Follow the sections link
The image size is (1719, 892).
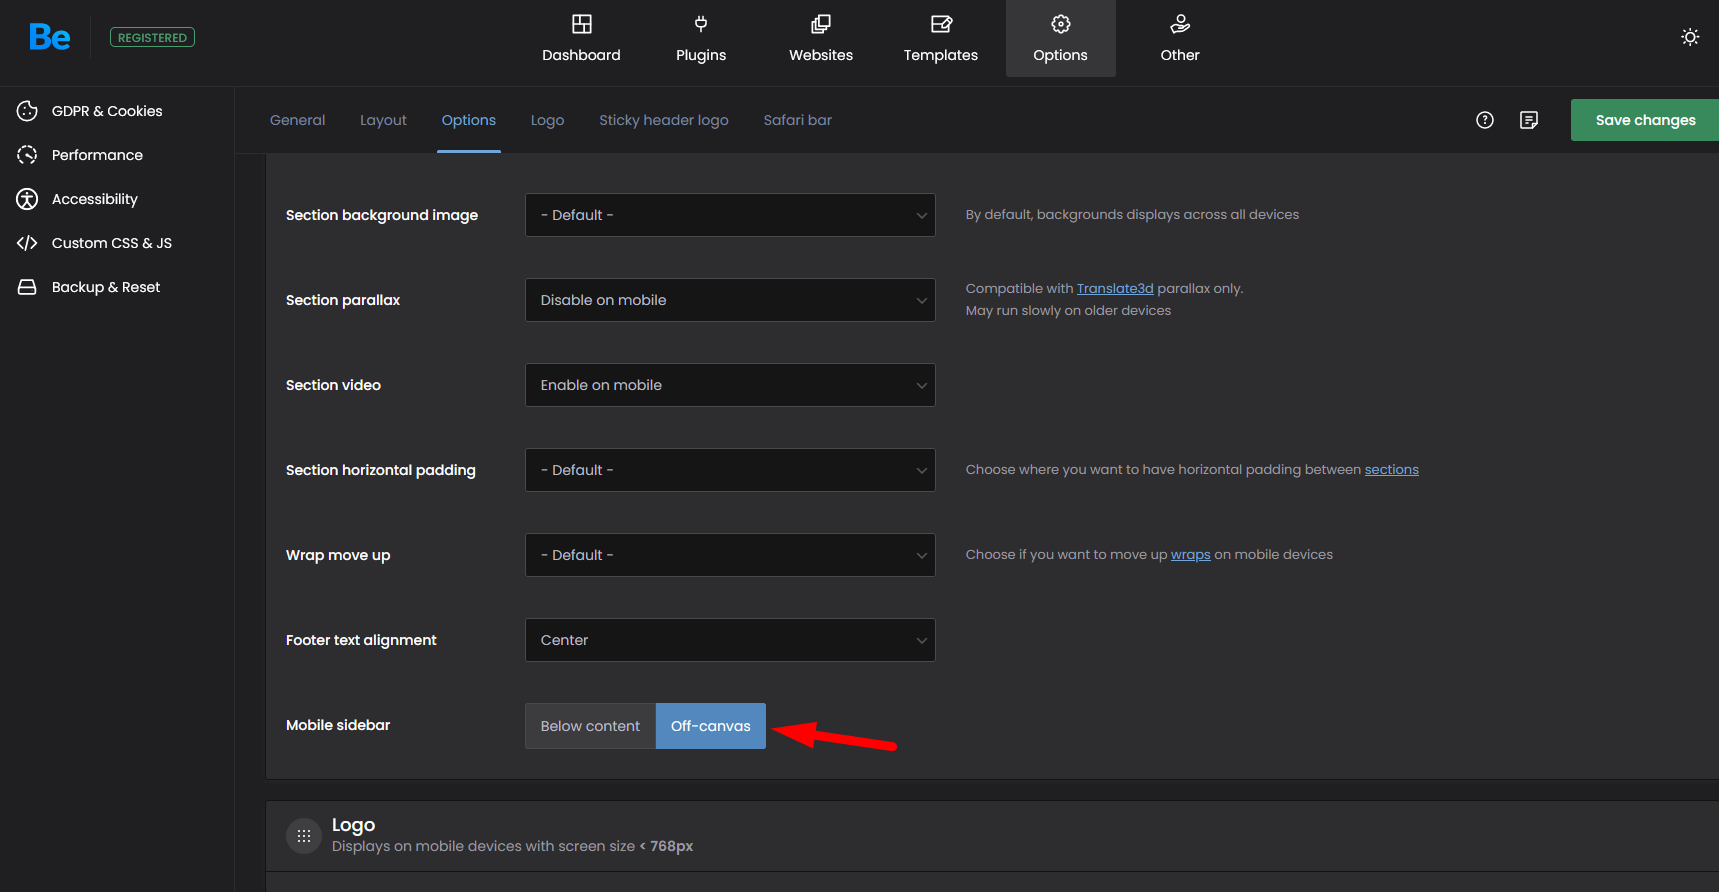pyautogui.click(x=1392, y=469)
